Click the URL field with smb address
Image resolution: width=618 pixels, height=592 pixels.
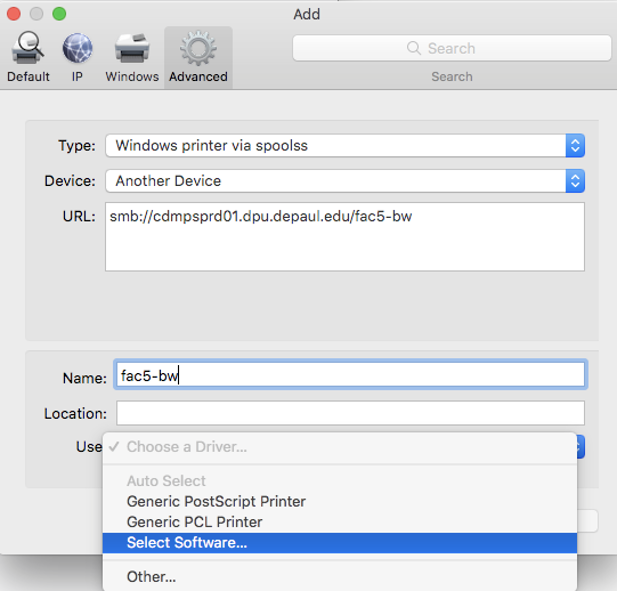pos(345,237)
